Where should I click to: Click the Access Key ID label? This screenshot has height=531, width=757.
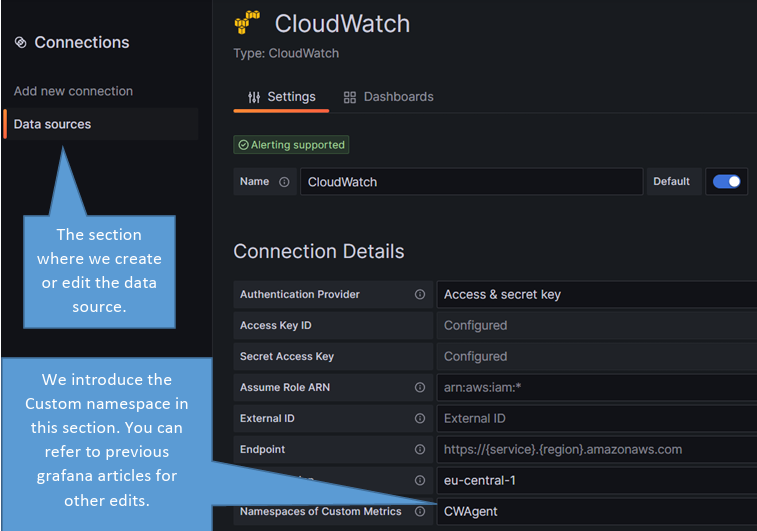[x=276, y=325]
